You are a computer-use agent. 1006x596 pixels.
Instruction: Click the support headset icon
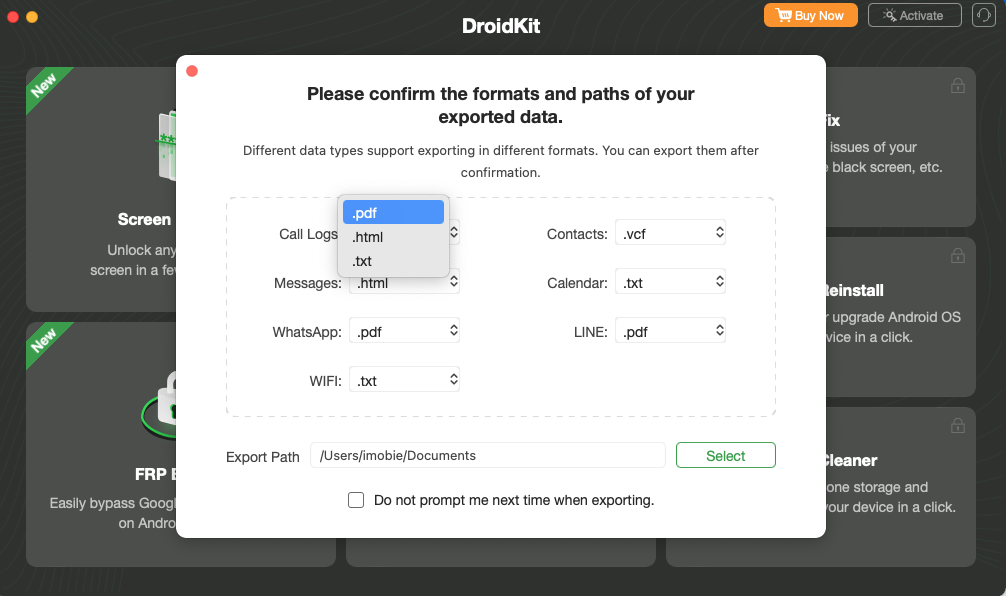pyautogui.click(x=984, y=15)
